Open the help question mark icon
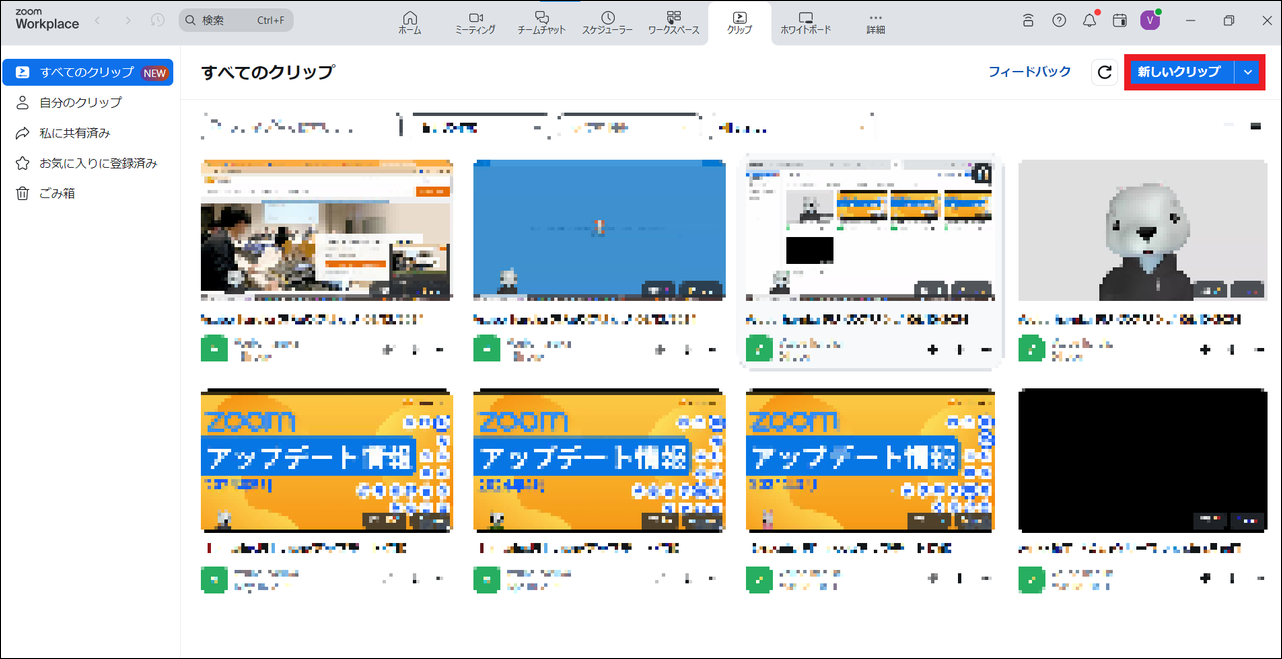 pos(1059,20)
